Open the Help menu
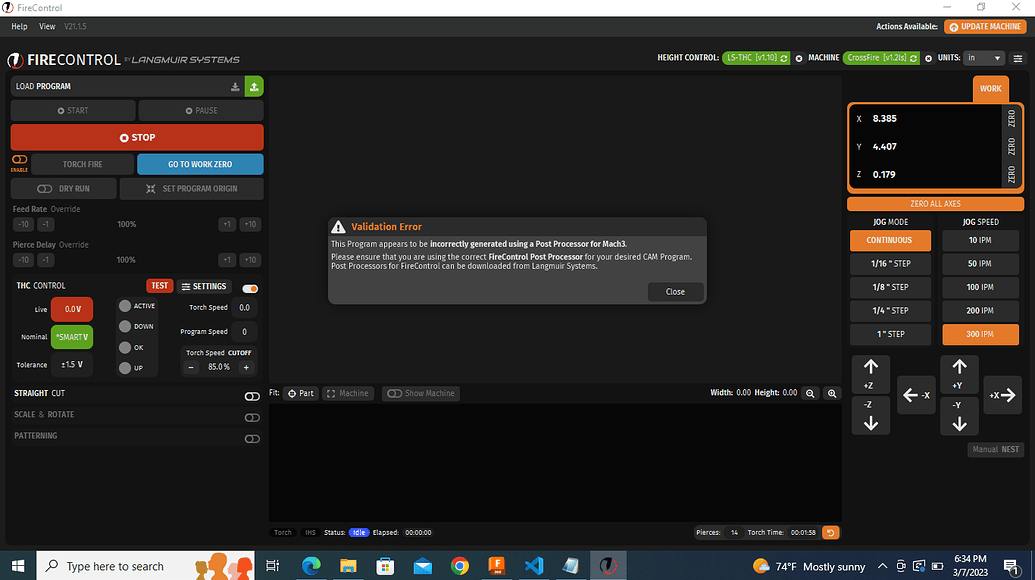1035x580 pixels. pyautogui.click(x=19, y=26)
